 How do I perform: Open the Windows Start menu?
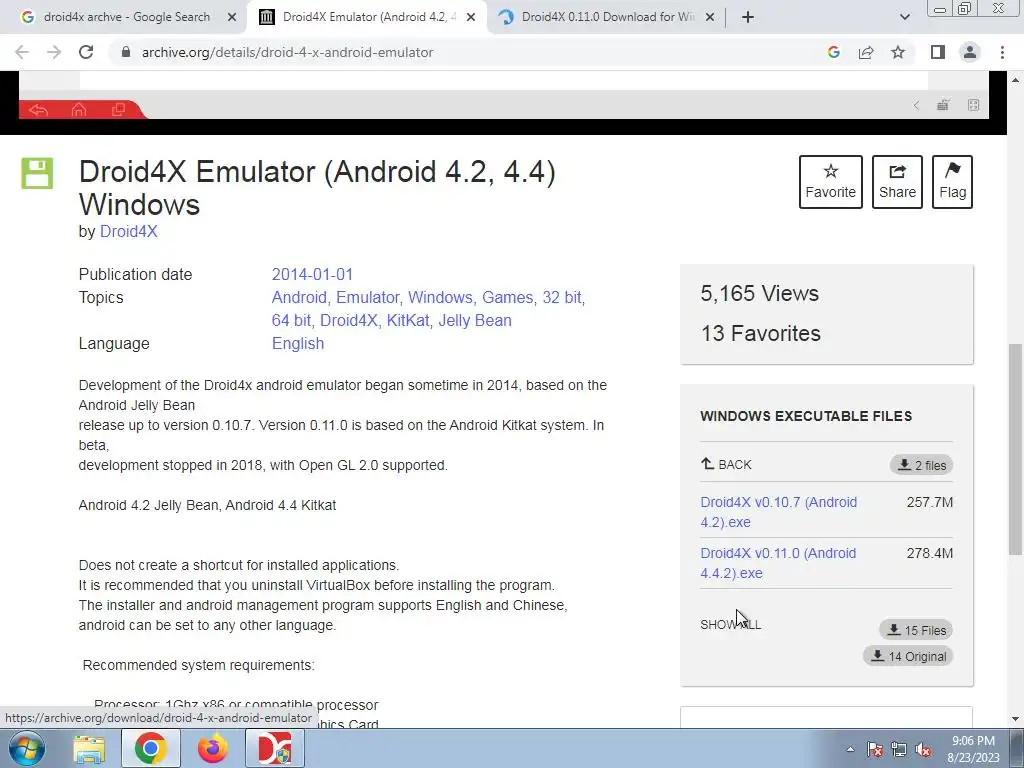pos(26,748)
